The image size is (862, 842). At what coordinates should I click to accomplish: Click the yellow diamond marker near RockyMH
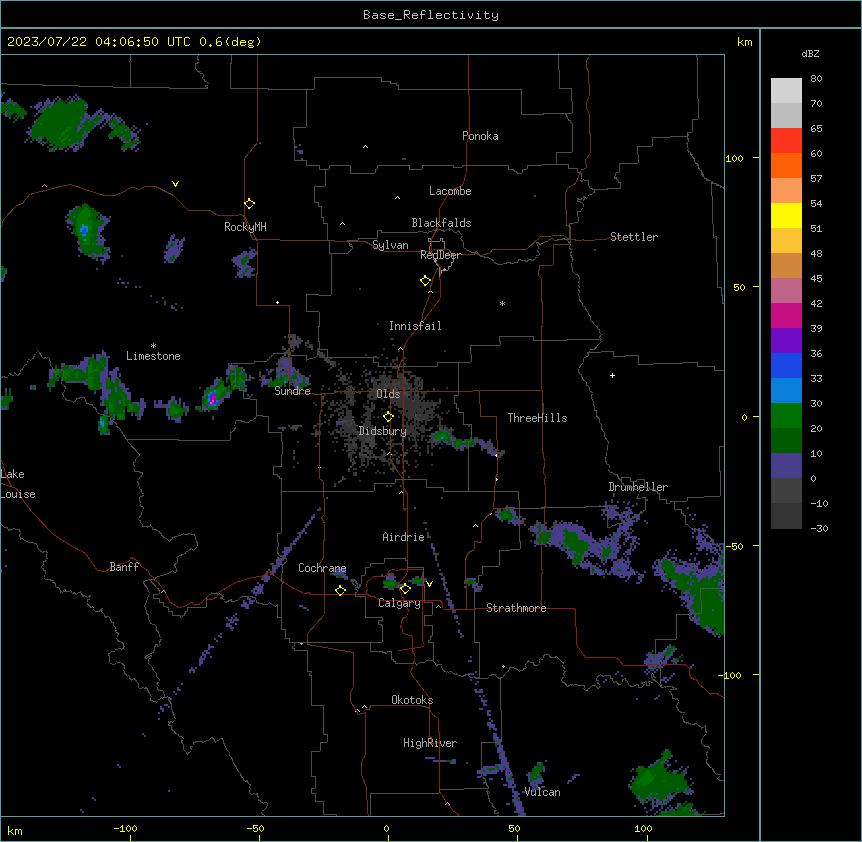pos(250,204)
